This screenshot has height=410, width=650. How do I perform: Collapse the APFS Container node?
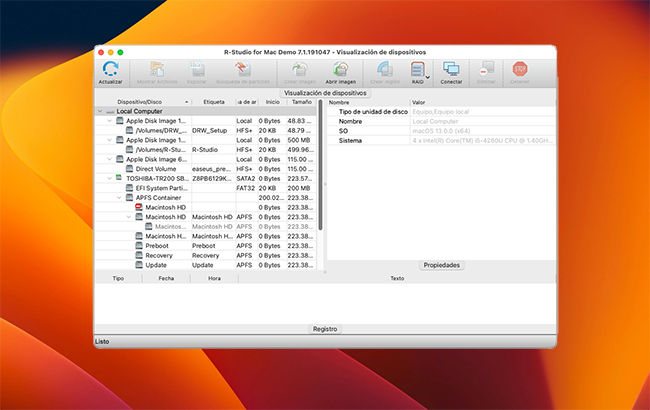tap(119, 198)
